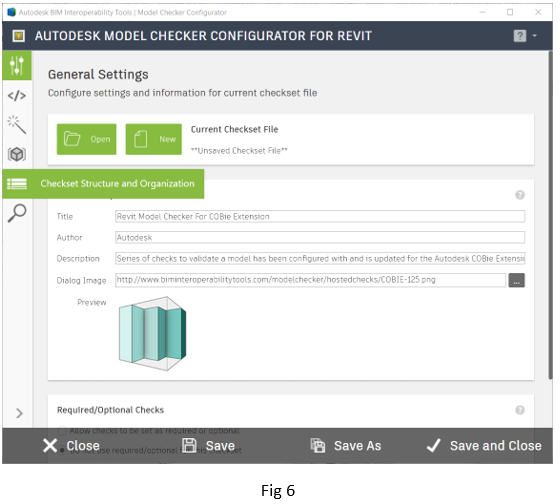The width and height of the screenshot is (560, 504).
Task: Edit the Author input field
Action: [320, 238]
